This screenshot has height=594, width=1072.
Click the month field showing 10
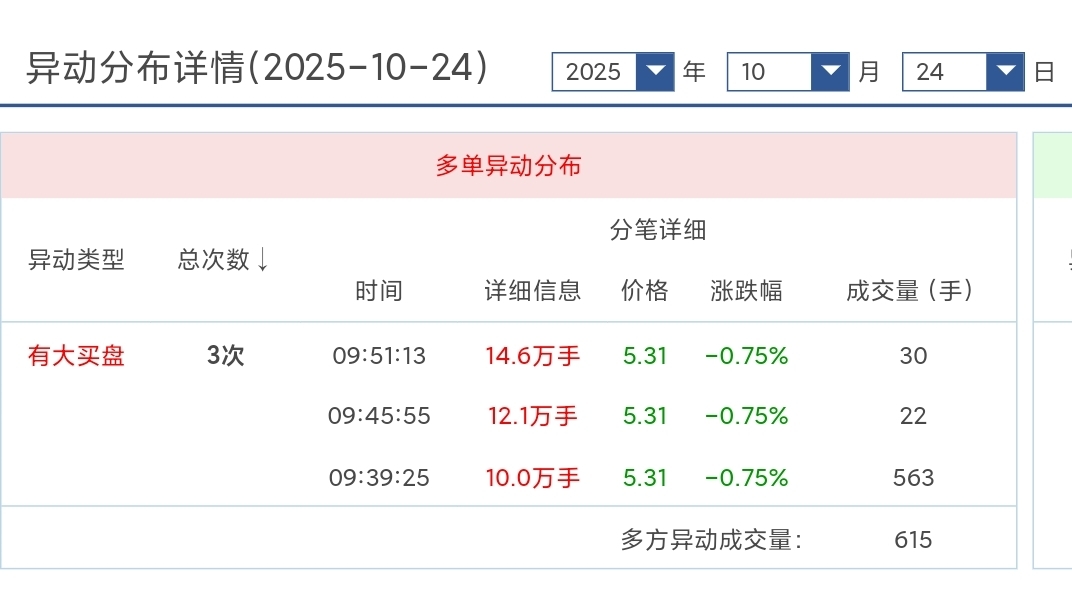[768, 72]
